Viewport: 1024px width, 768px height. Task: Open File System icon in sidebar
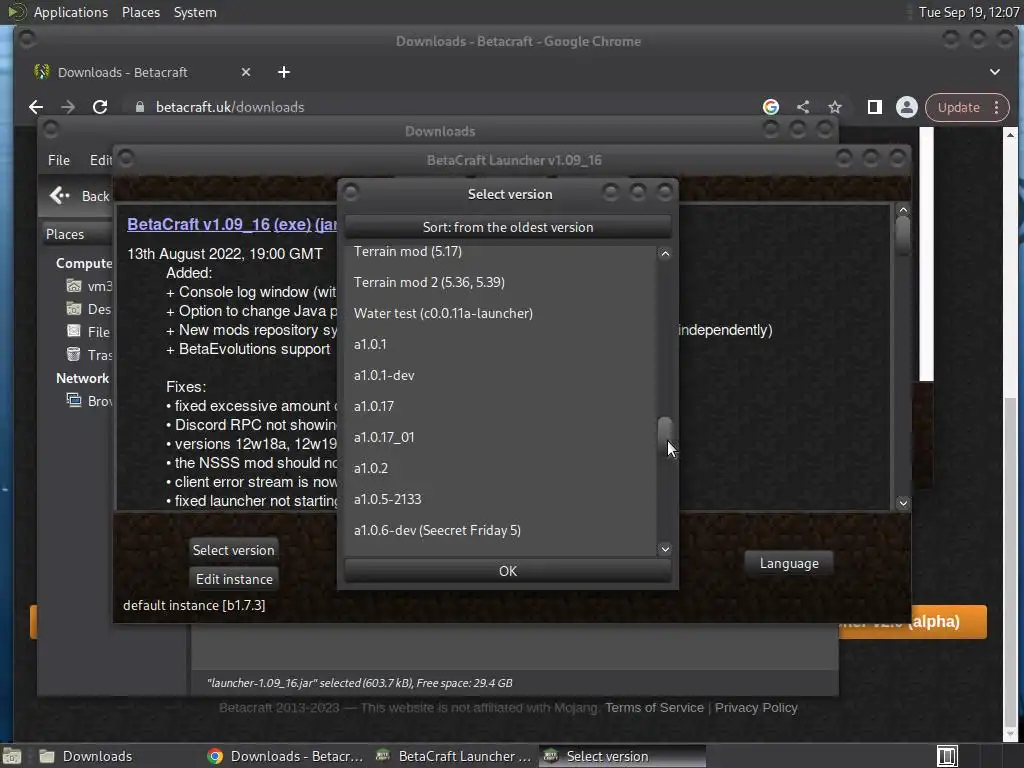[74, 331]
